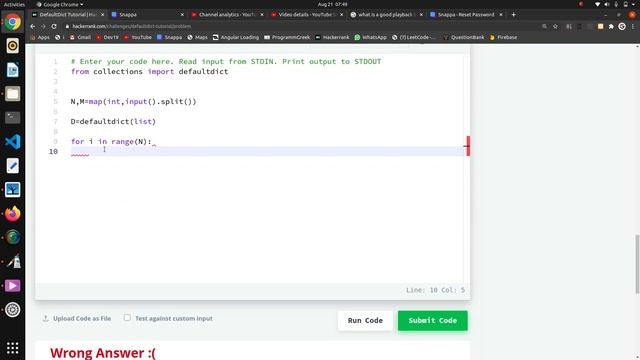Click the Upload Code as File link
Viewport: 640px width, 360px height.
[82, 318]
